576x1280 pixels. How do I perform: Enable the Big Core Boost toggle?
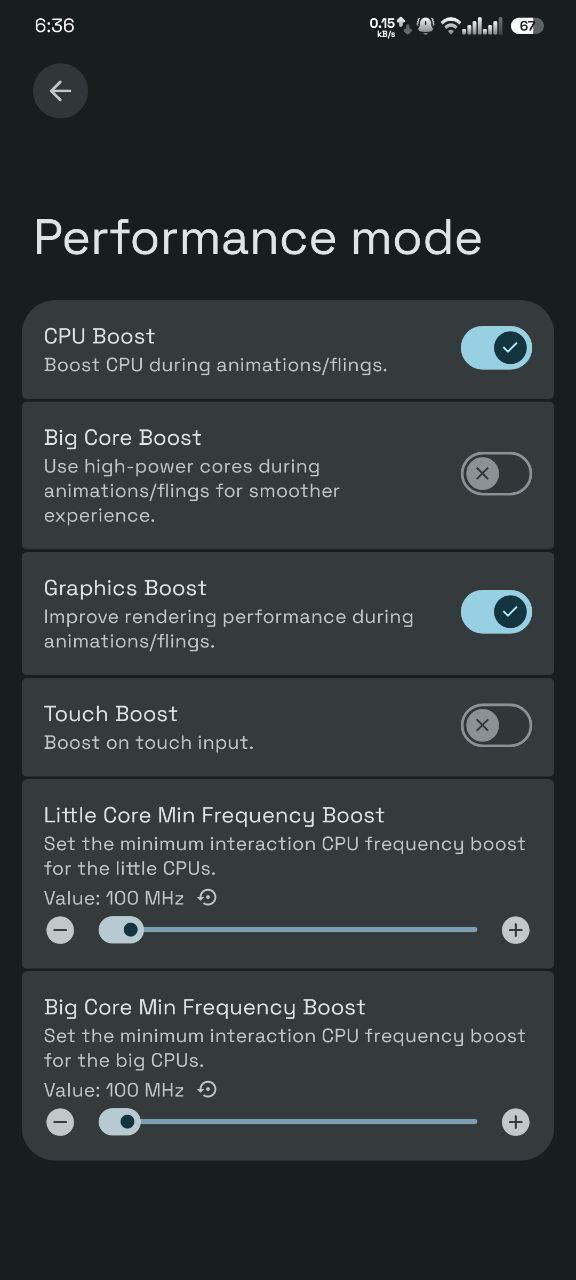tap(496, 473)
